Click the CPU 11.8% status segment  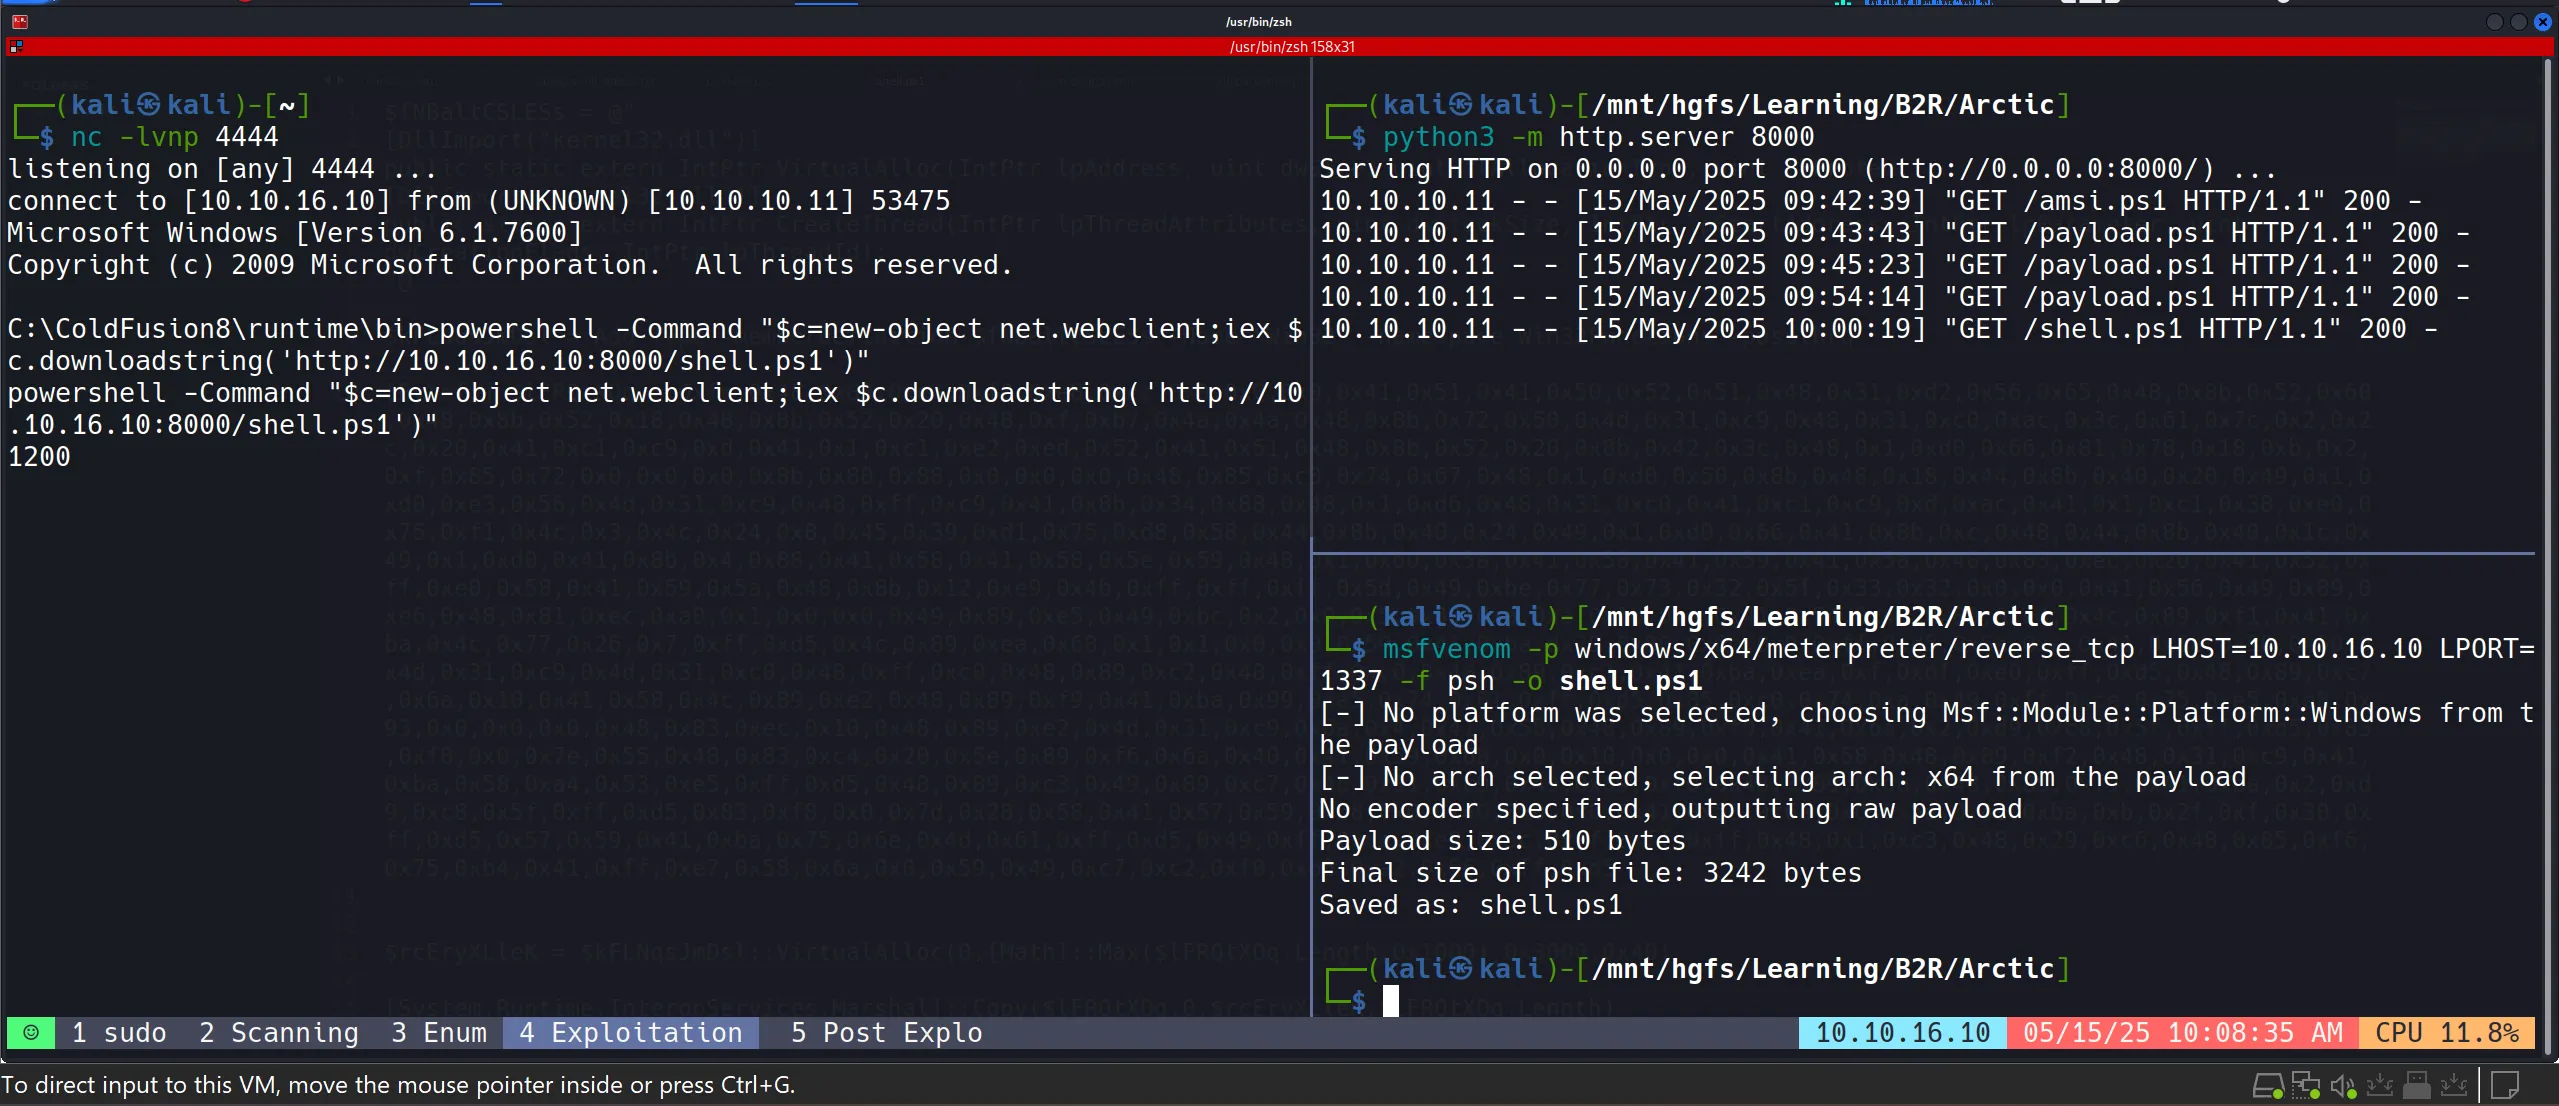coord(2446,1033)
